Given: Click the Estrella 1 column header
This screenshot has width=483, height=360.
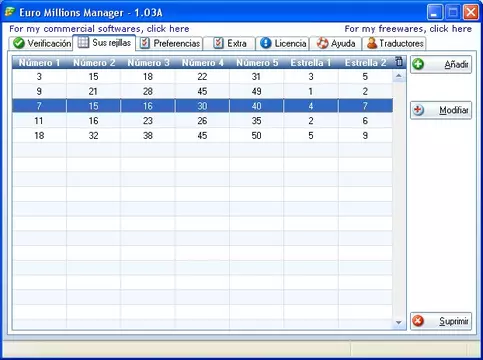Looking at the screenshot, I should [311, 63].
